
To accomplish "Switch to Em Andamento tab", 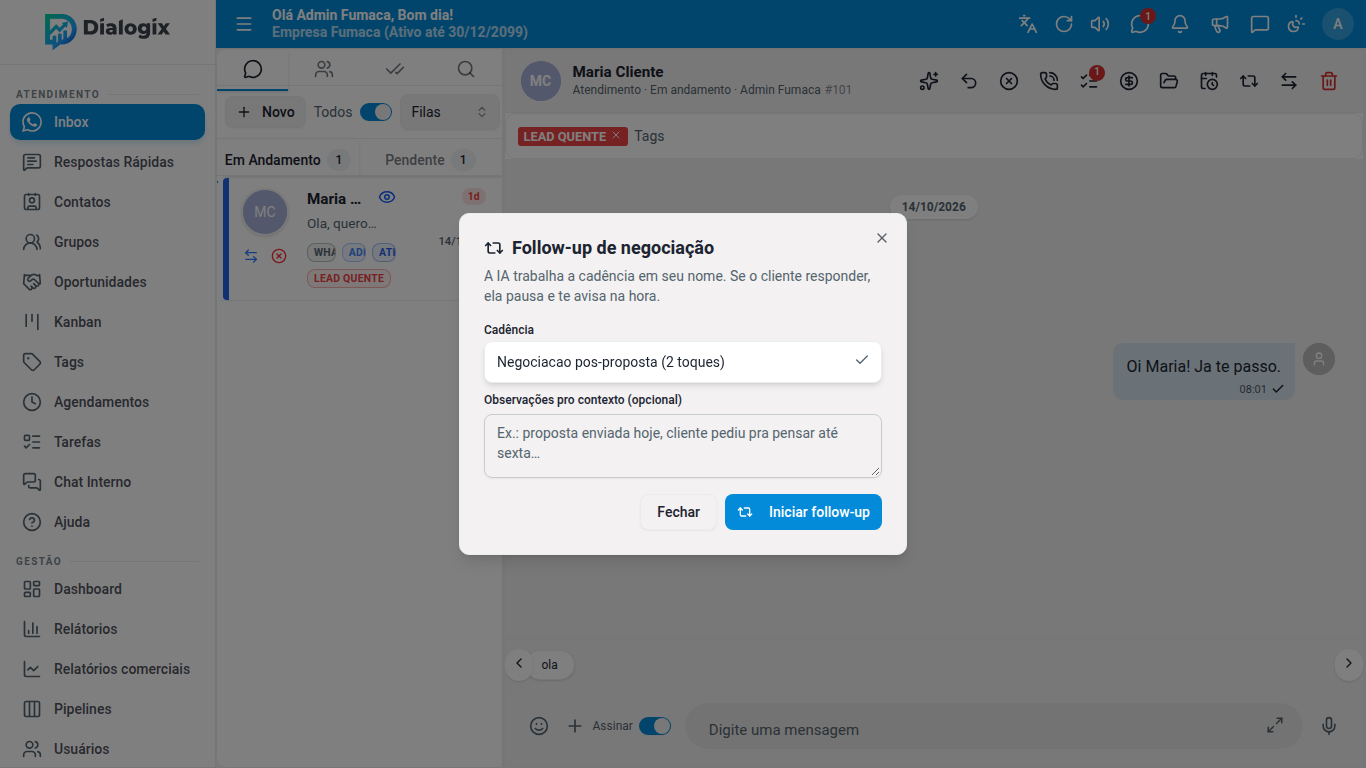I will pos(286,160).
